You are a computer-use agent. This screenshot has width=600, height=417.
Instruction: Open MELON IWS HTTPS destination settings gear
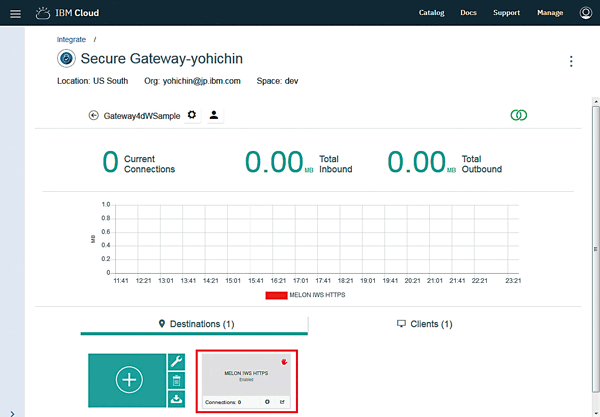pos(267,402)
